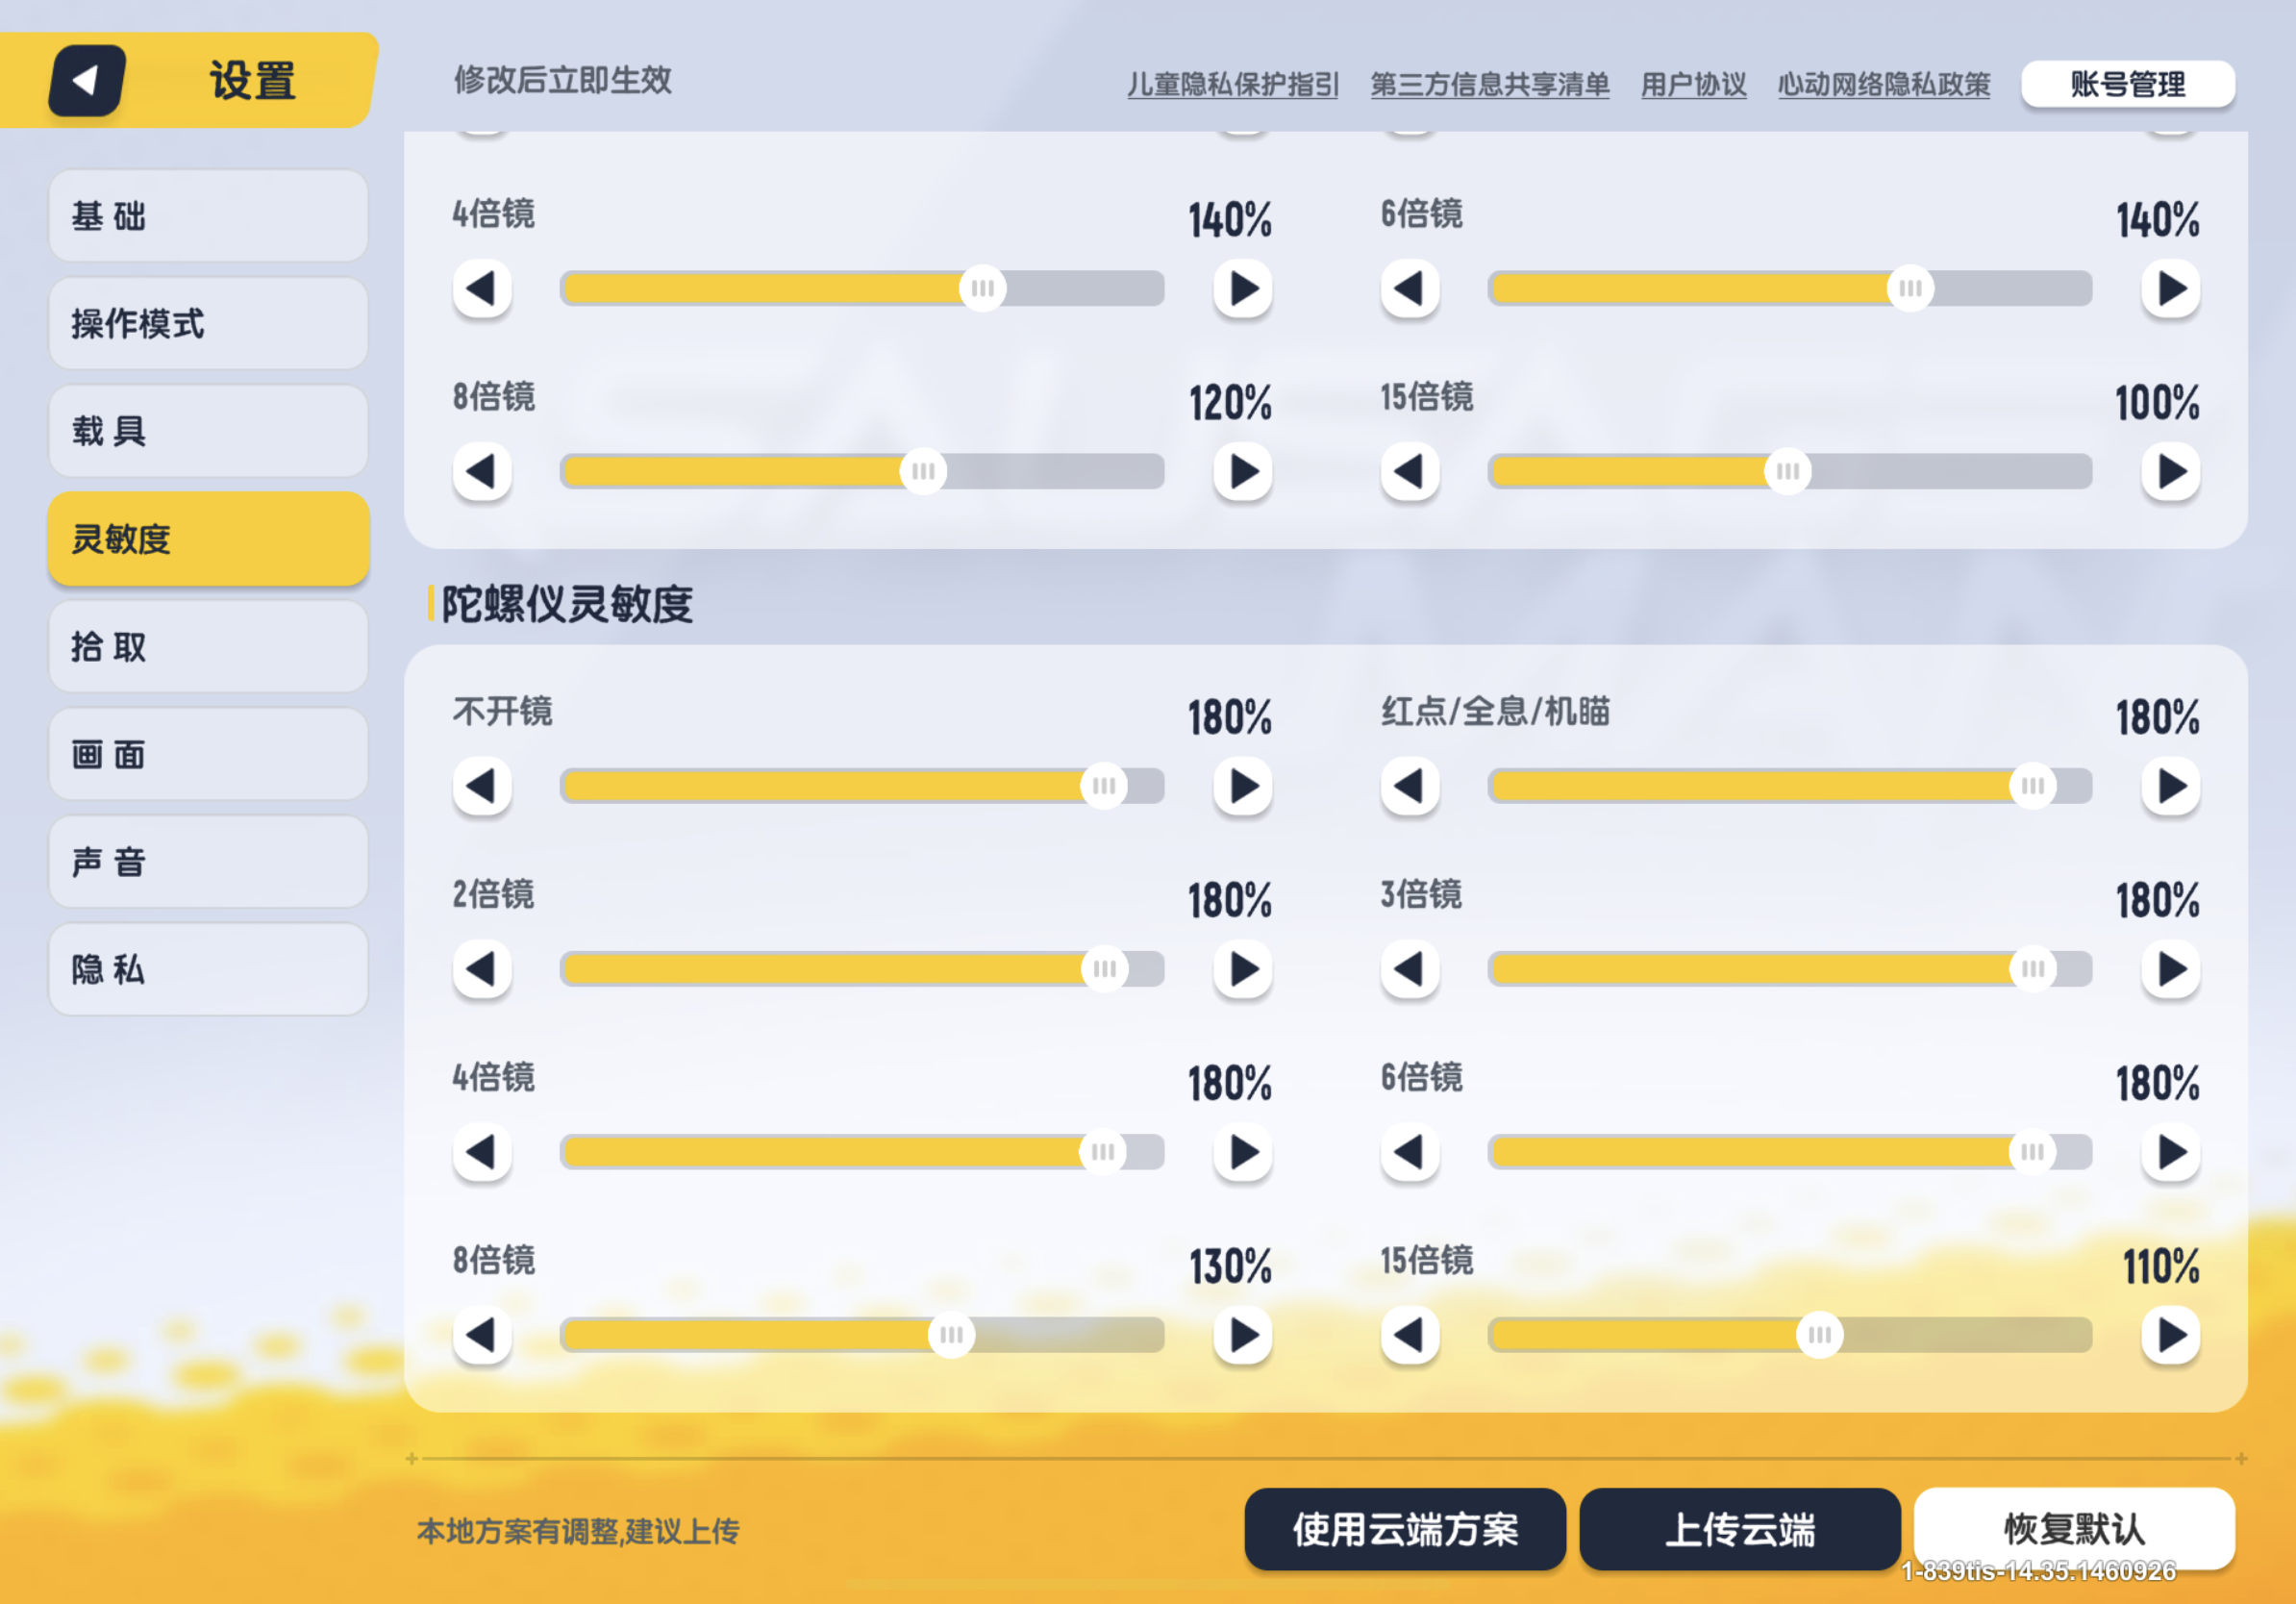Increase gyroscope 6倍镜 180% sensitivity

[2171, 1152]
